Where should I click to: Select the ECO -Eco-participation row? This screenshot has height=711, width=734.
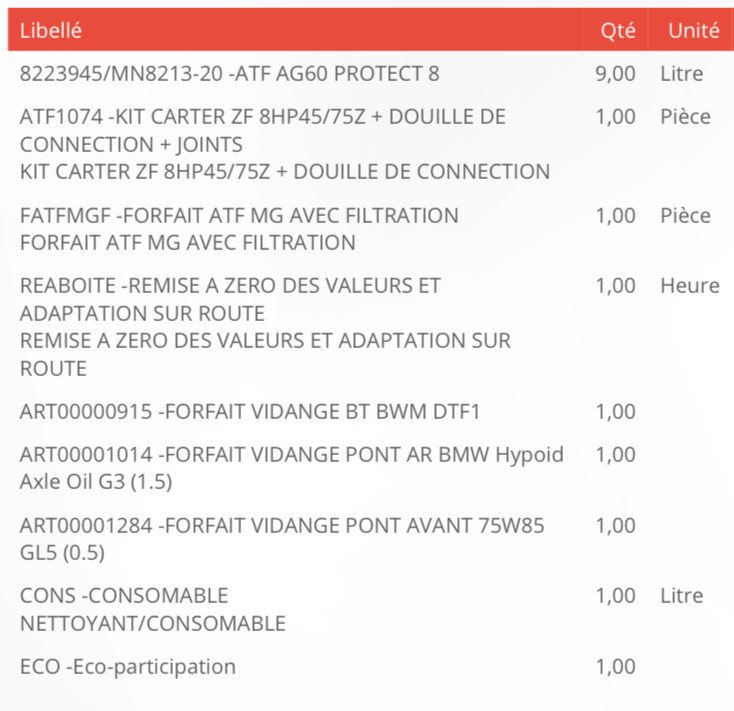point(371,666)
